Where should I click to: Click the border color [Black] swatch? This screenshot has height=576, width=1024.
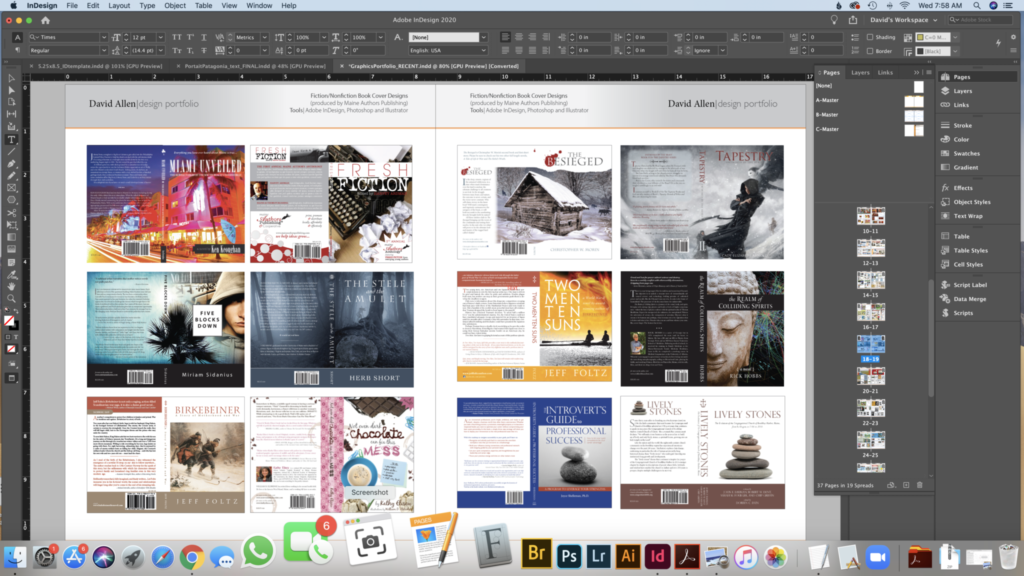920,50
